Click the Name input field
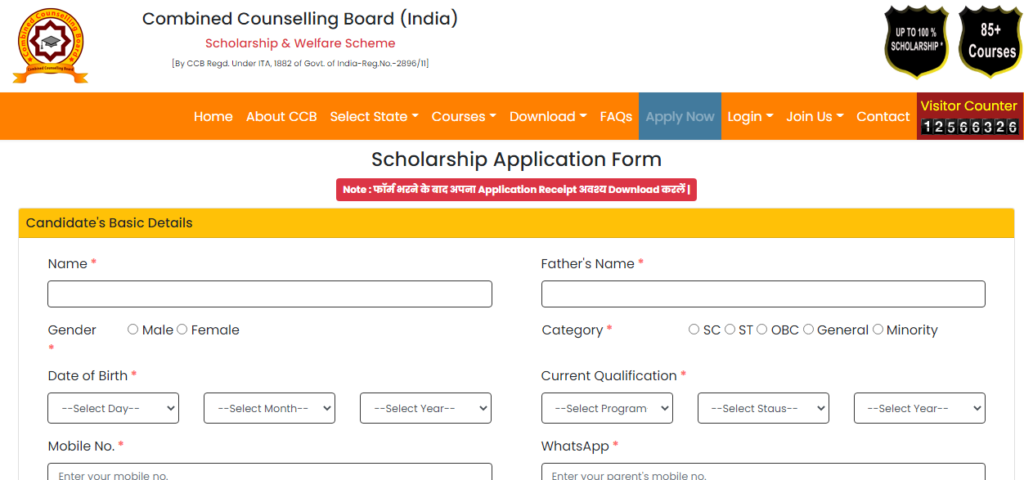 click(x=270, y=294)
